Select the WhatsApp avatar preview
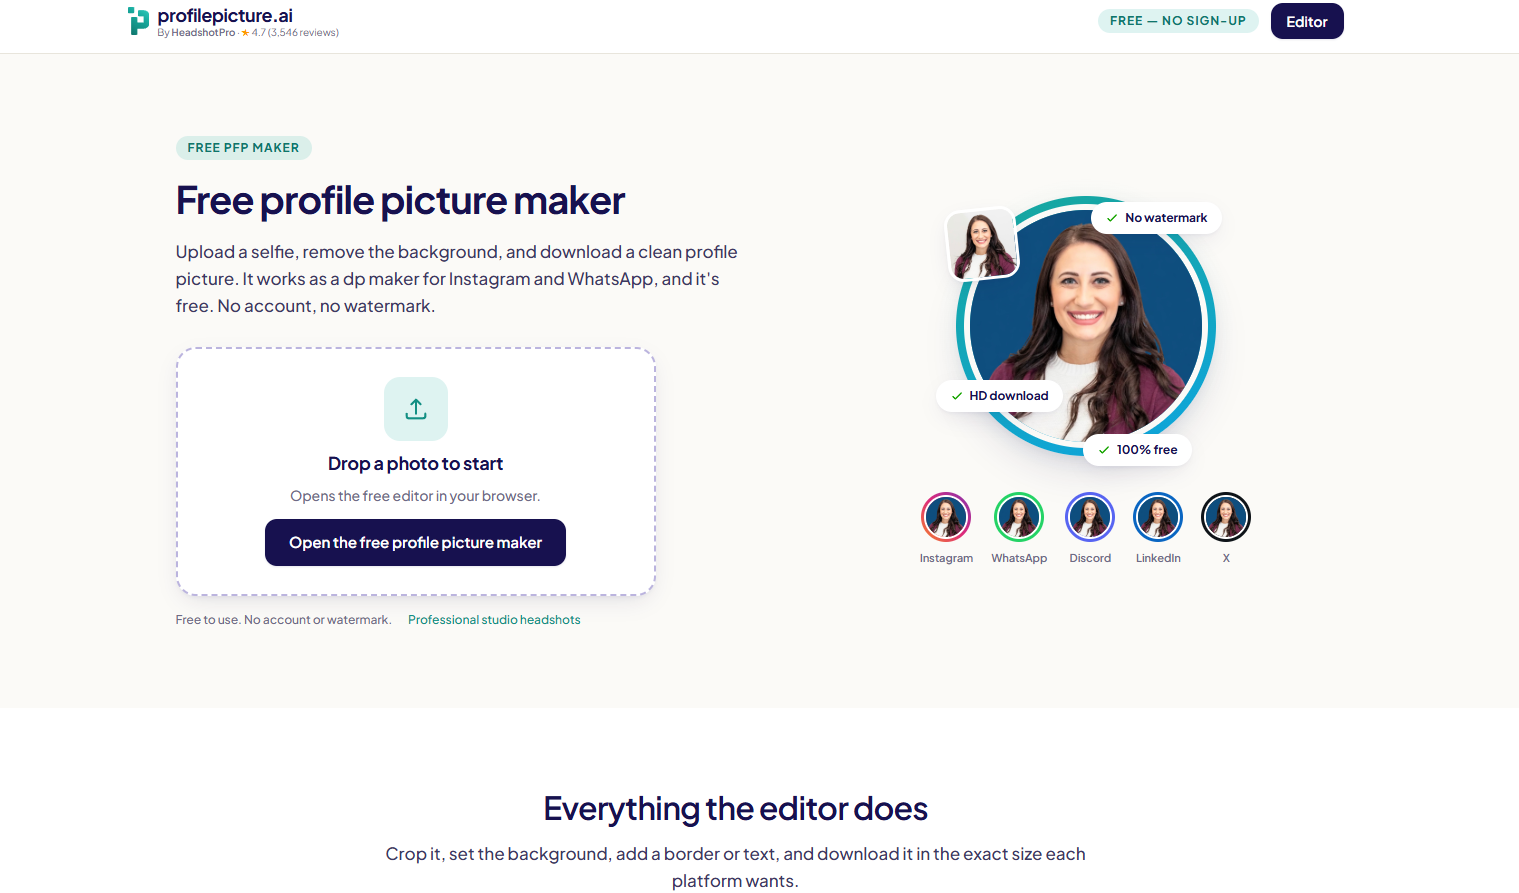This screenshot has width=1519, height=893. (1019, 517)
